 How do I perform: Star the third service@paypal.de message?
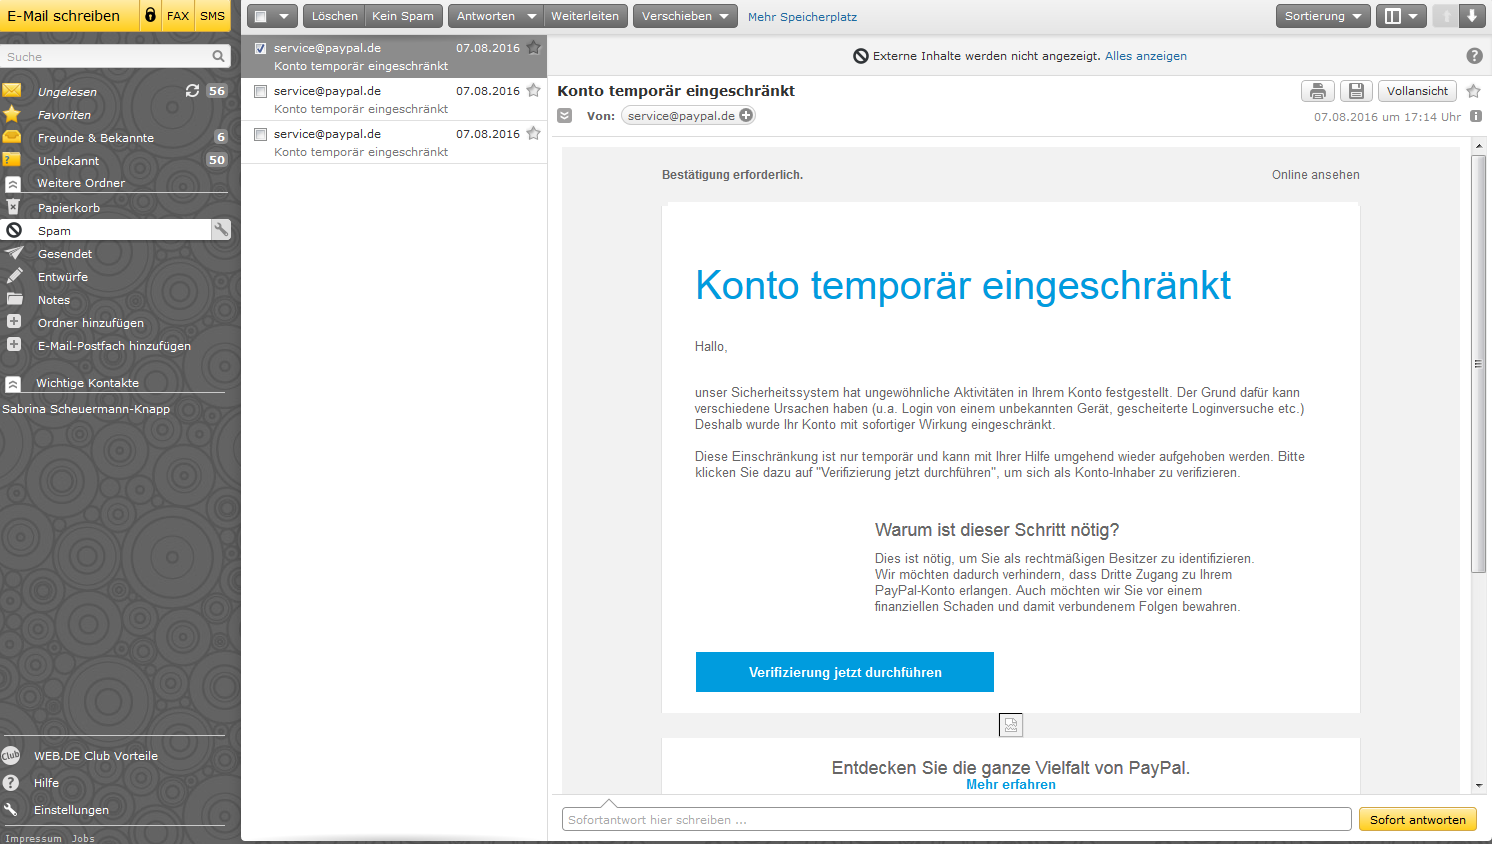(x=534, y=133)
